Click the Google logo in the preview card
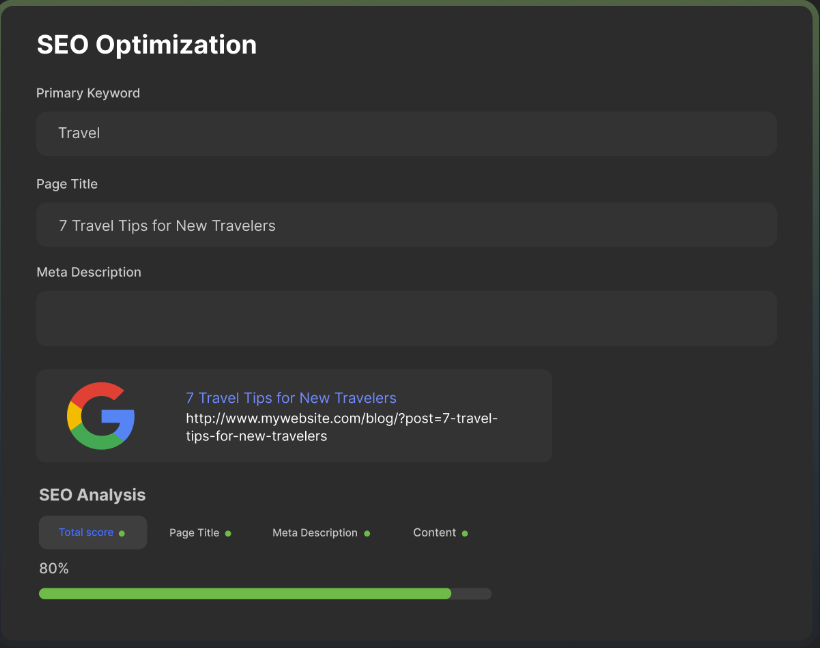The width and height of the screenshot is (820, 648). (101, 416)
